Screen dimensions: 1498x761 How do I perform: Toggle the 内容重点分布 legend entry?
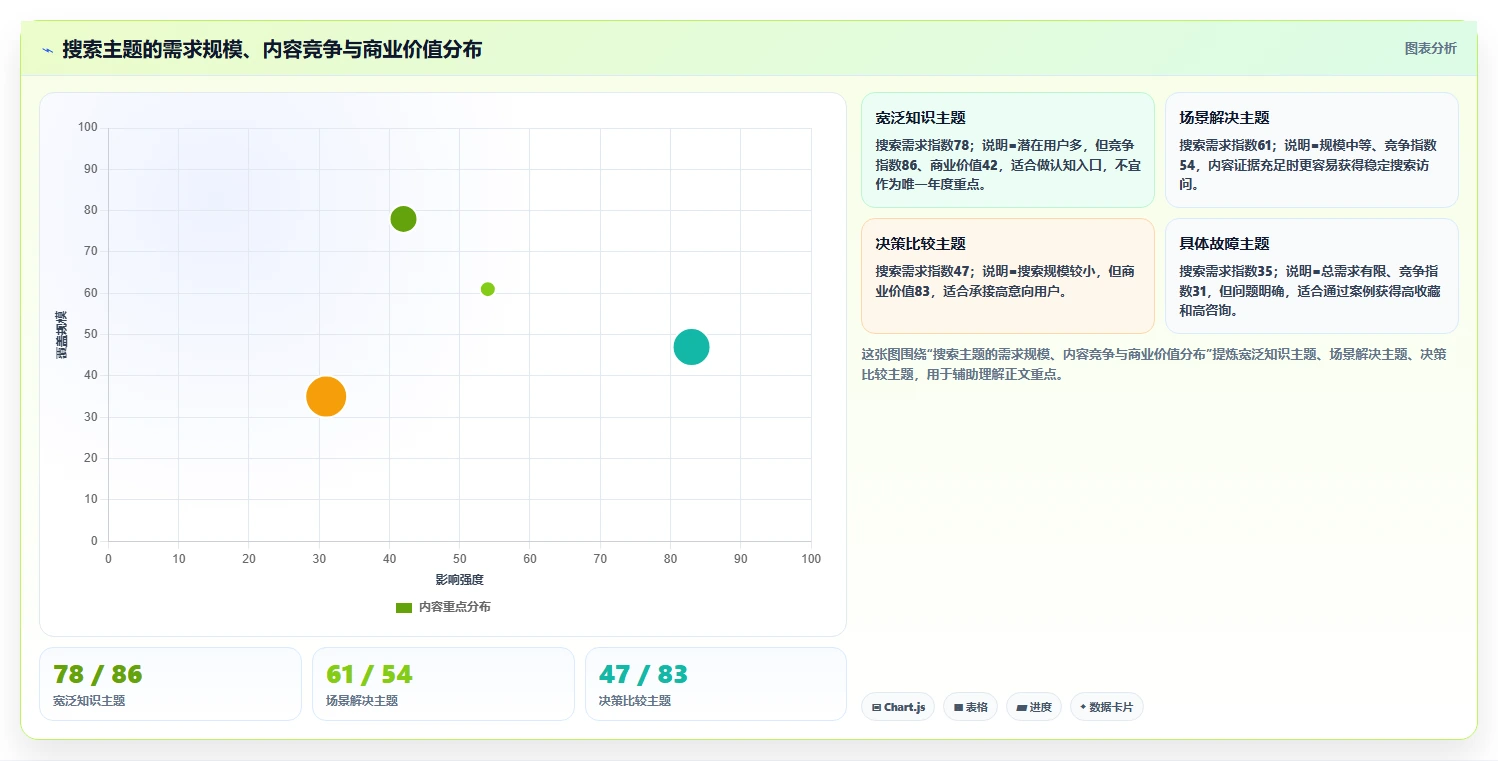tap(443, 607)
